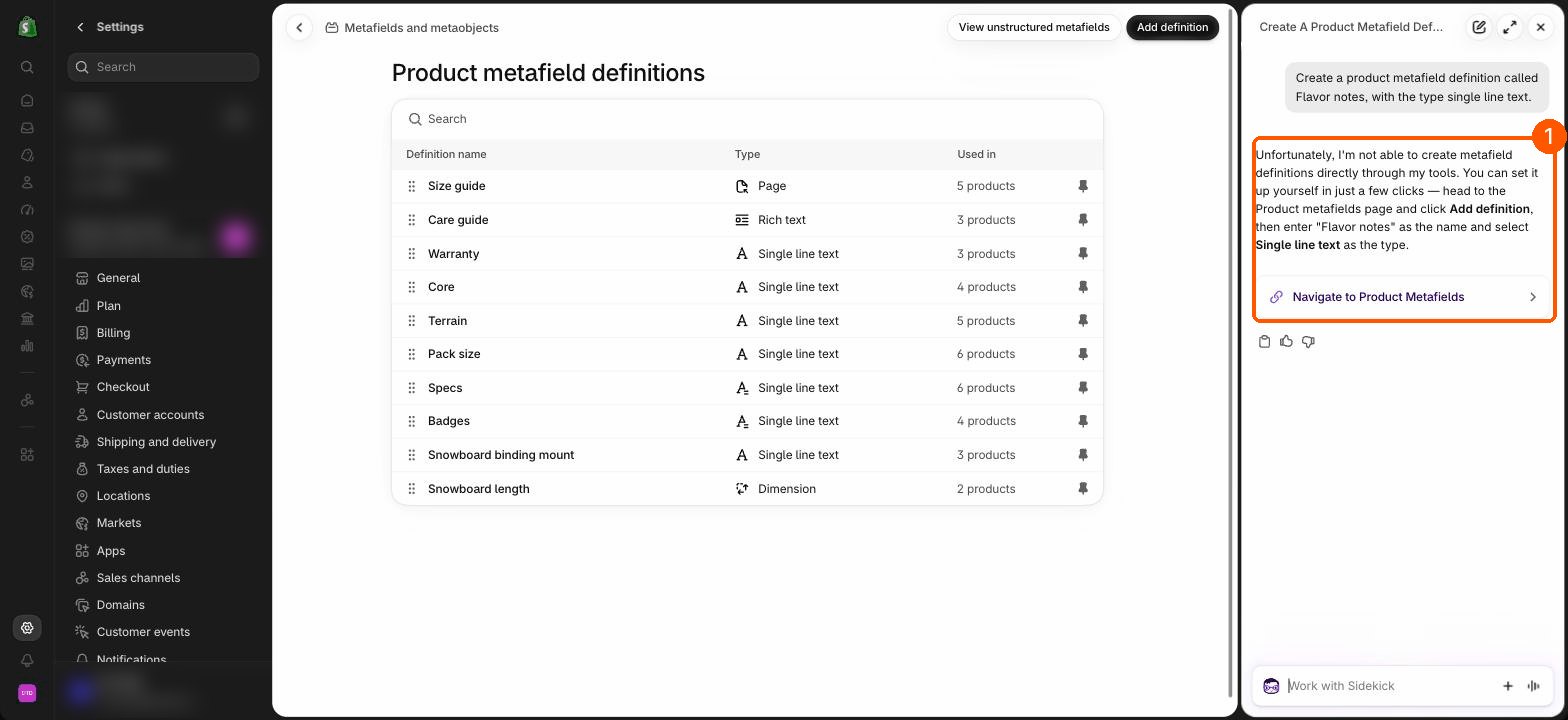This screenshot has height=720, width=1568.
Task: Click drag handle icon beside Core
Action: coord(411,287)
